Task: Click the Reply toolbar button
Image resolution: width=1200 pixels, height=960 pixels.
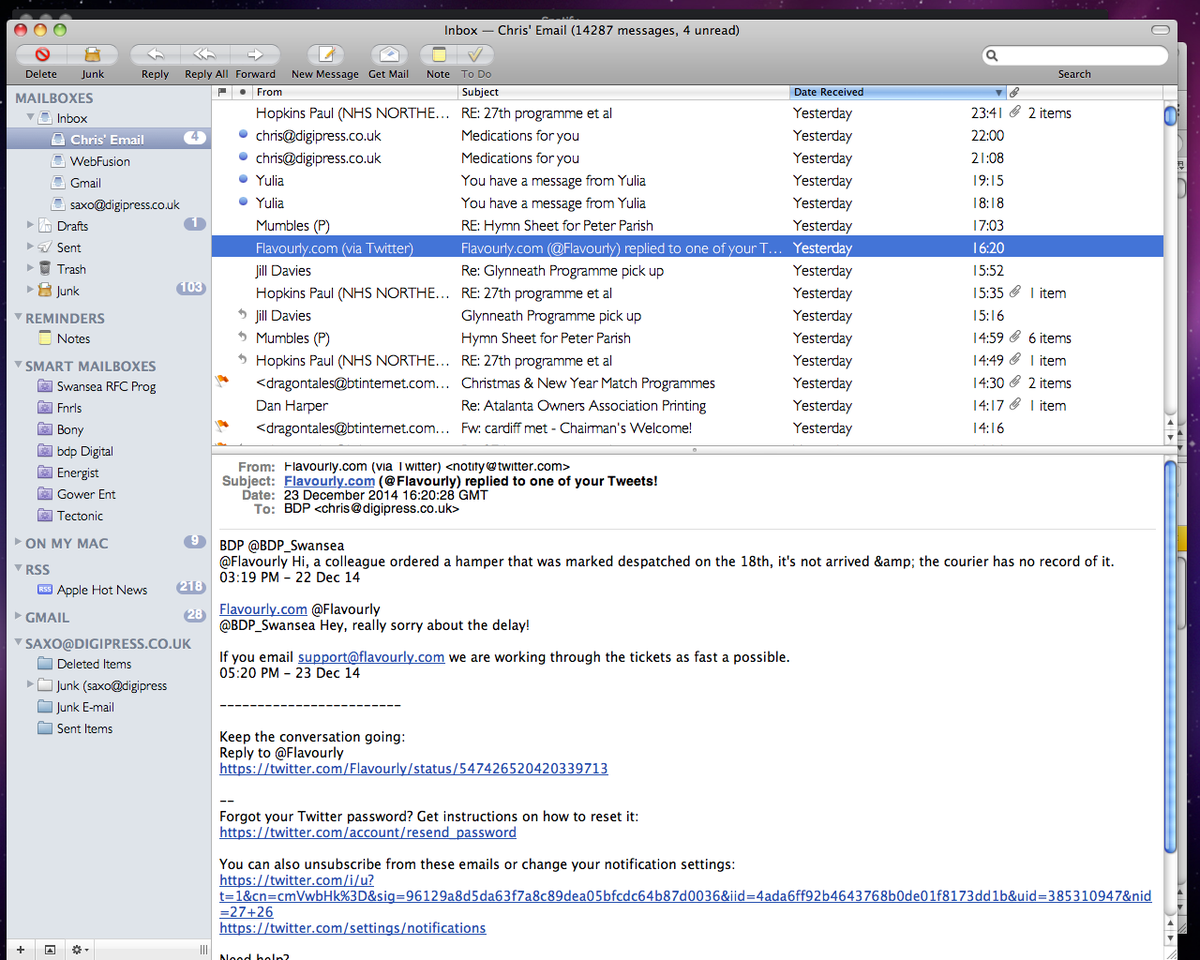Action: [x=155, y=55]
